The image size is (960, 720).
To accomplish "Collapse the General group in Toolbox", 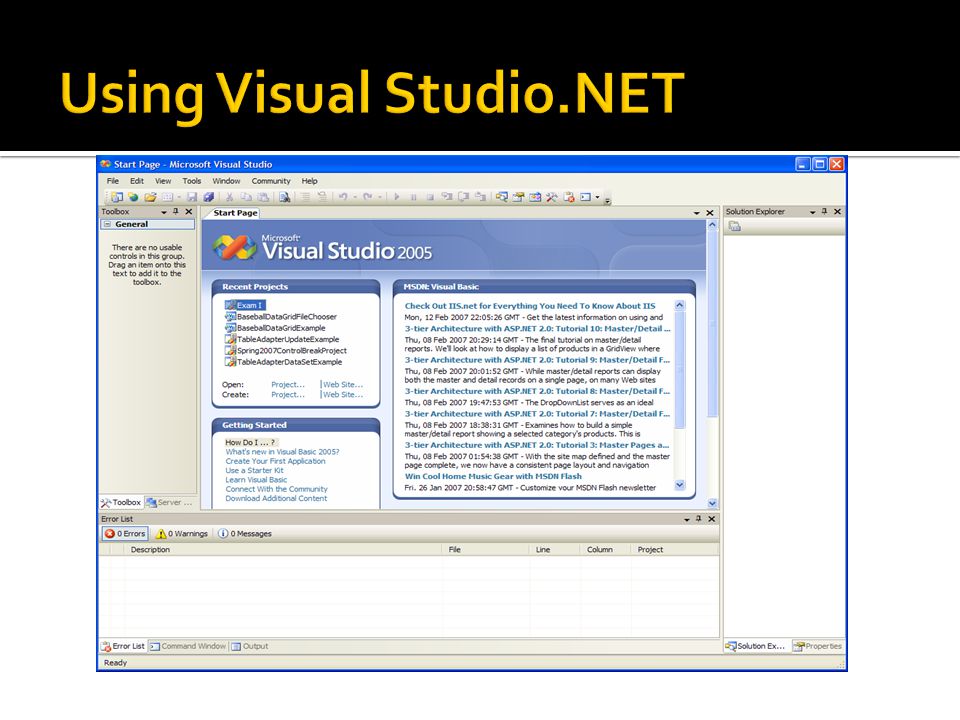I will [107, 224].
